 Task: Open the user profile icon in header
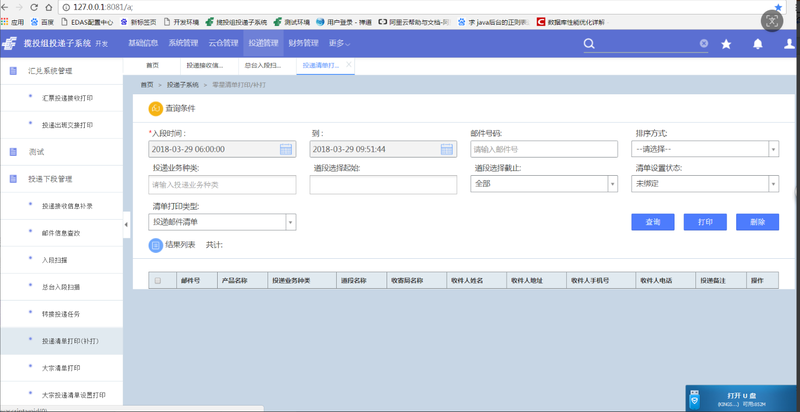coord(790,44)
